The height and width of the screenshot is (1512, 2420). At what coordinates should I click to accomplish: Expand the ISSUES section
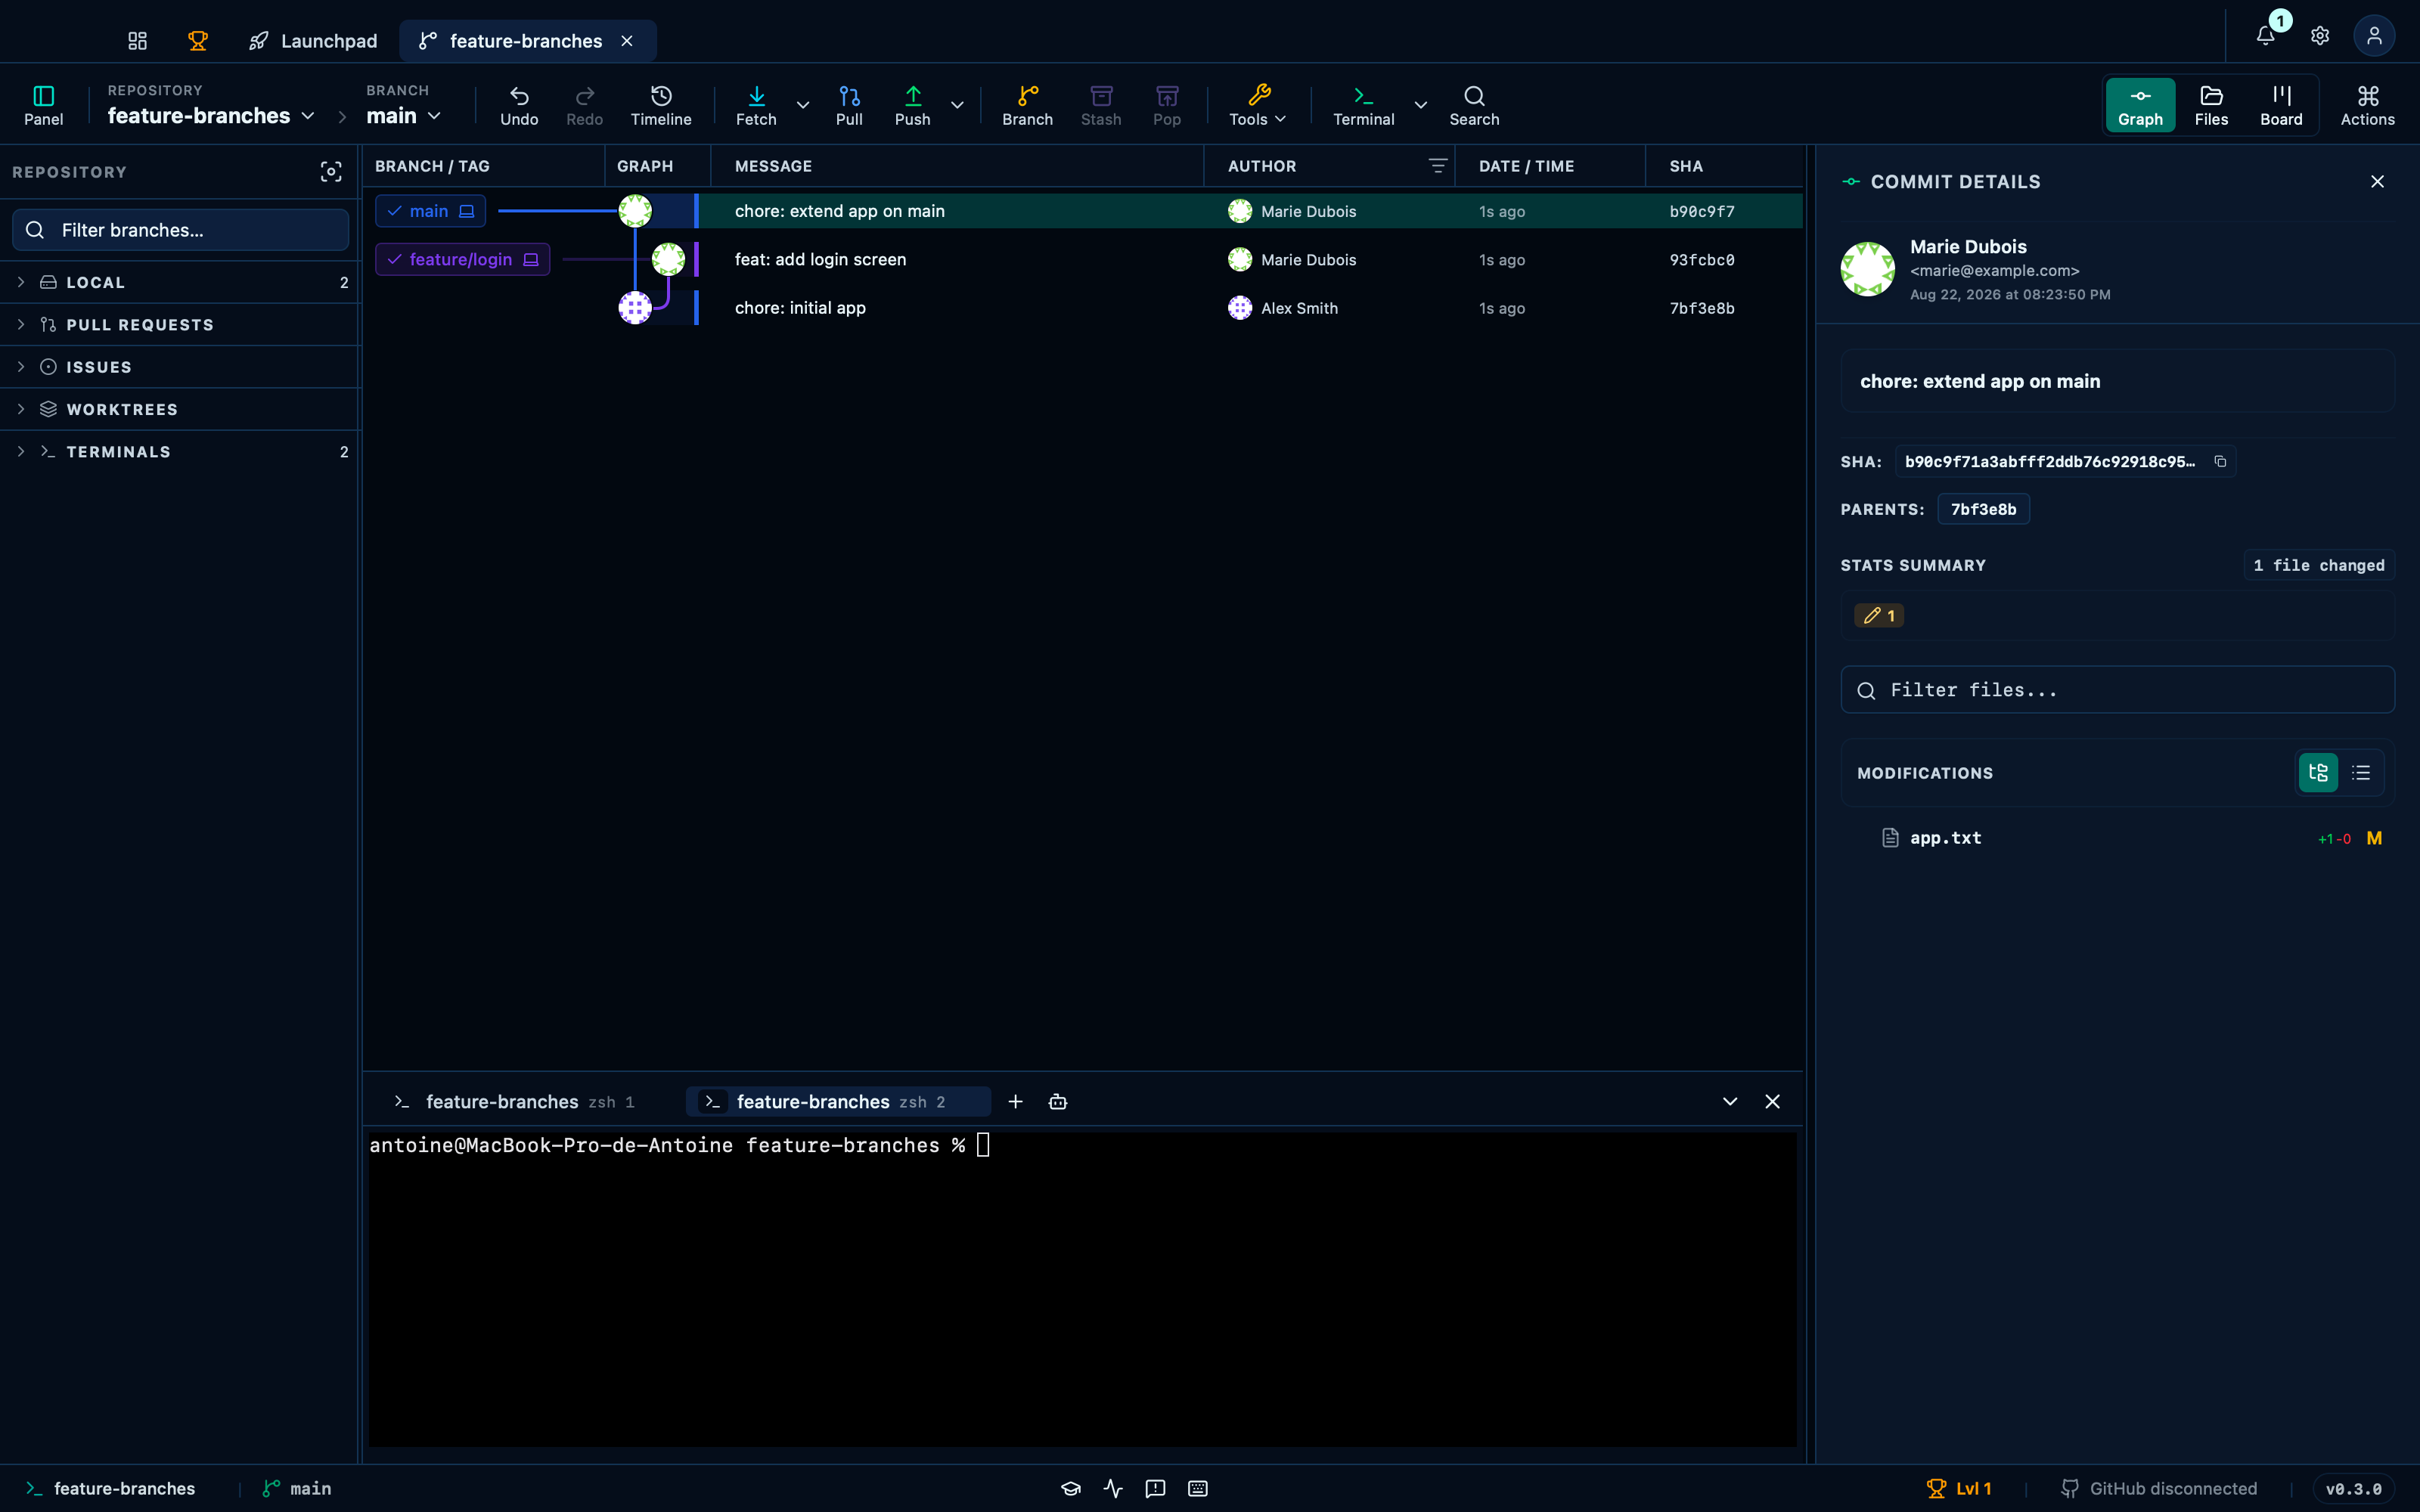pyautogui.click(x=180, y=367)
